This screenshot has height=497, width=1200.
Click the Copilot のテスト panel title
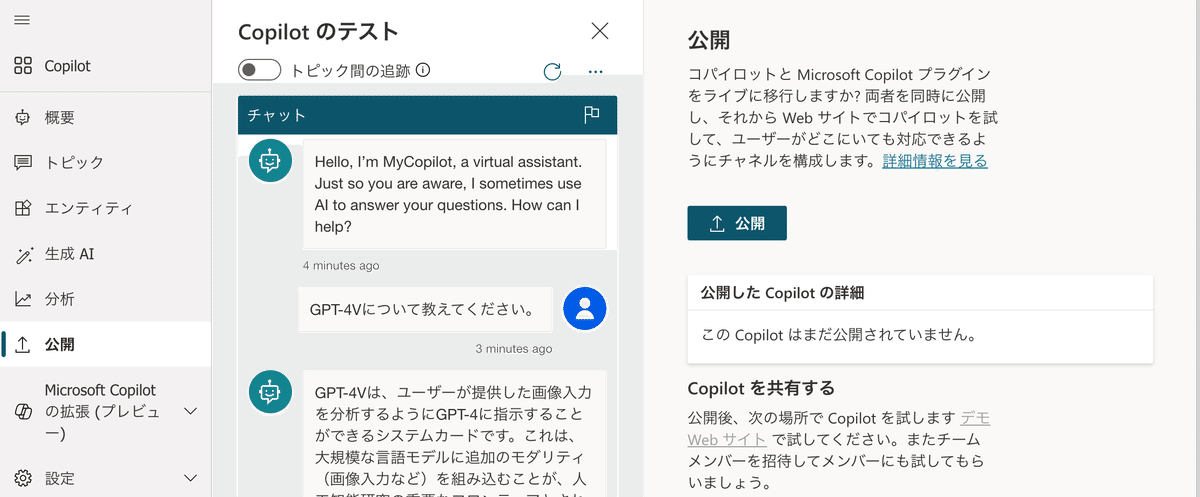[318, 32]
